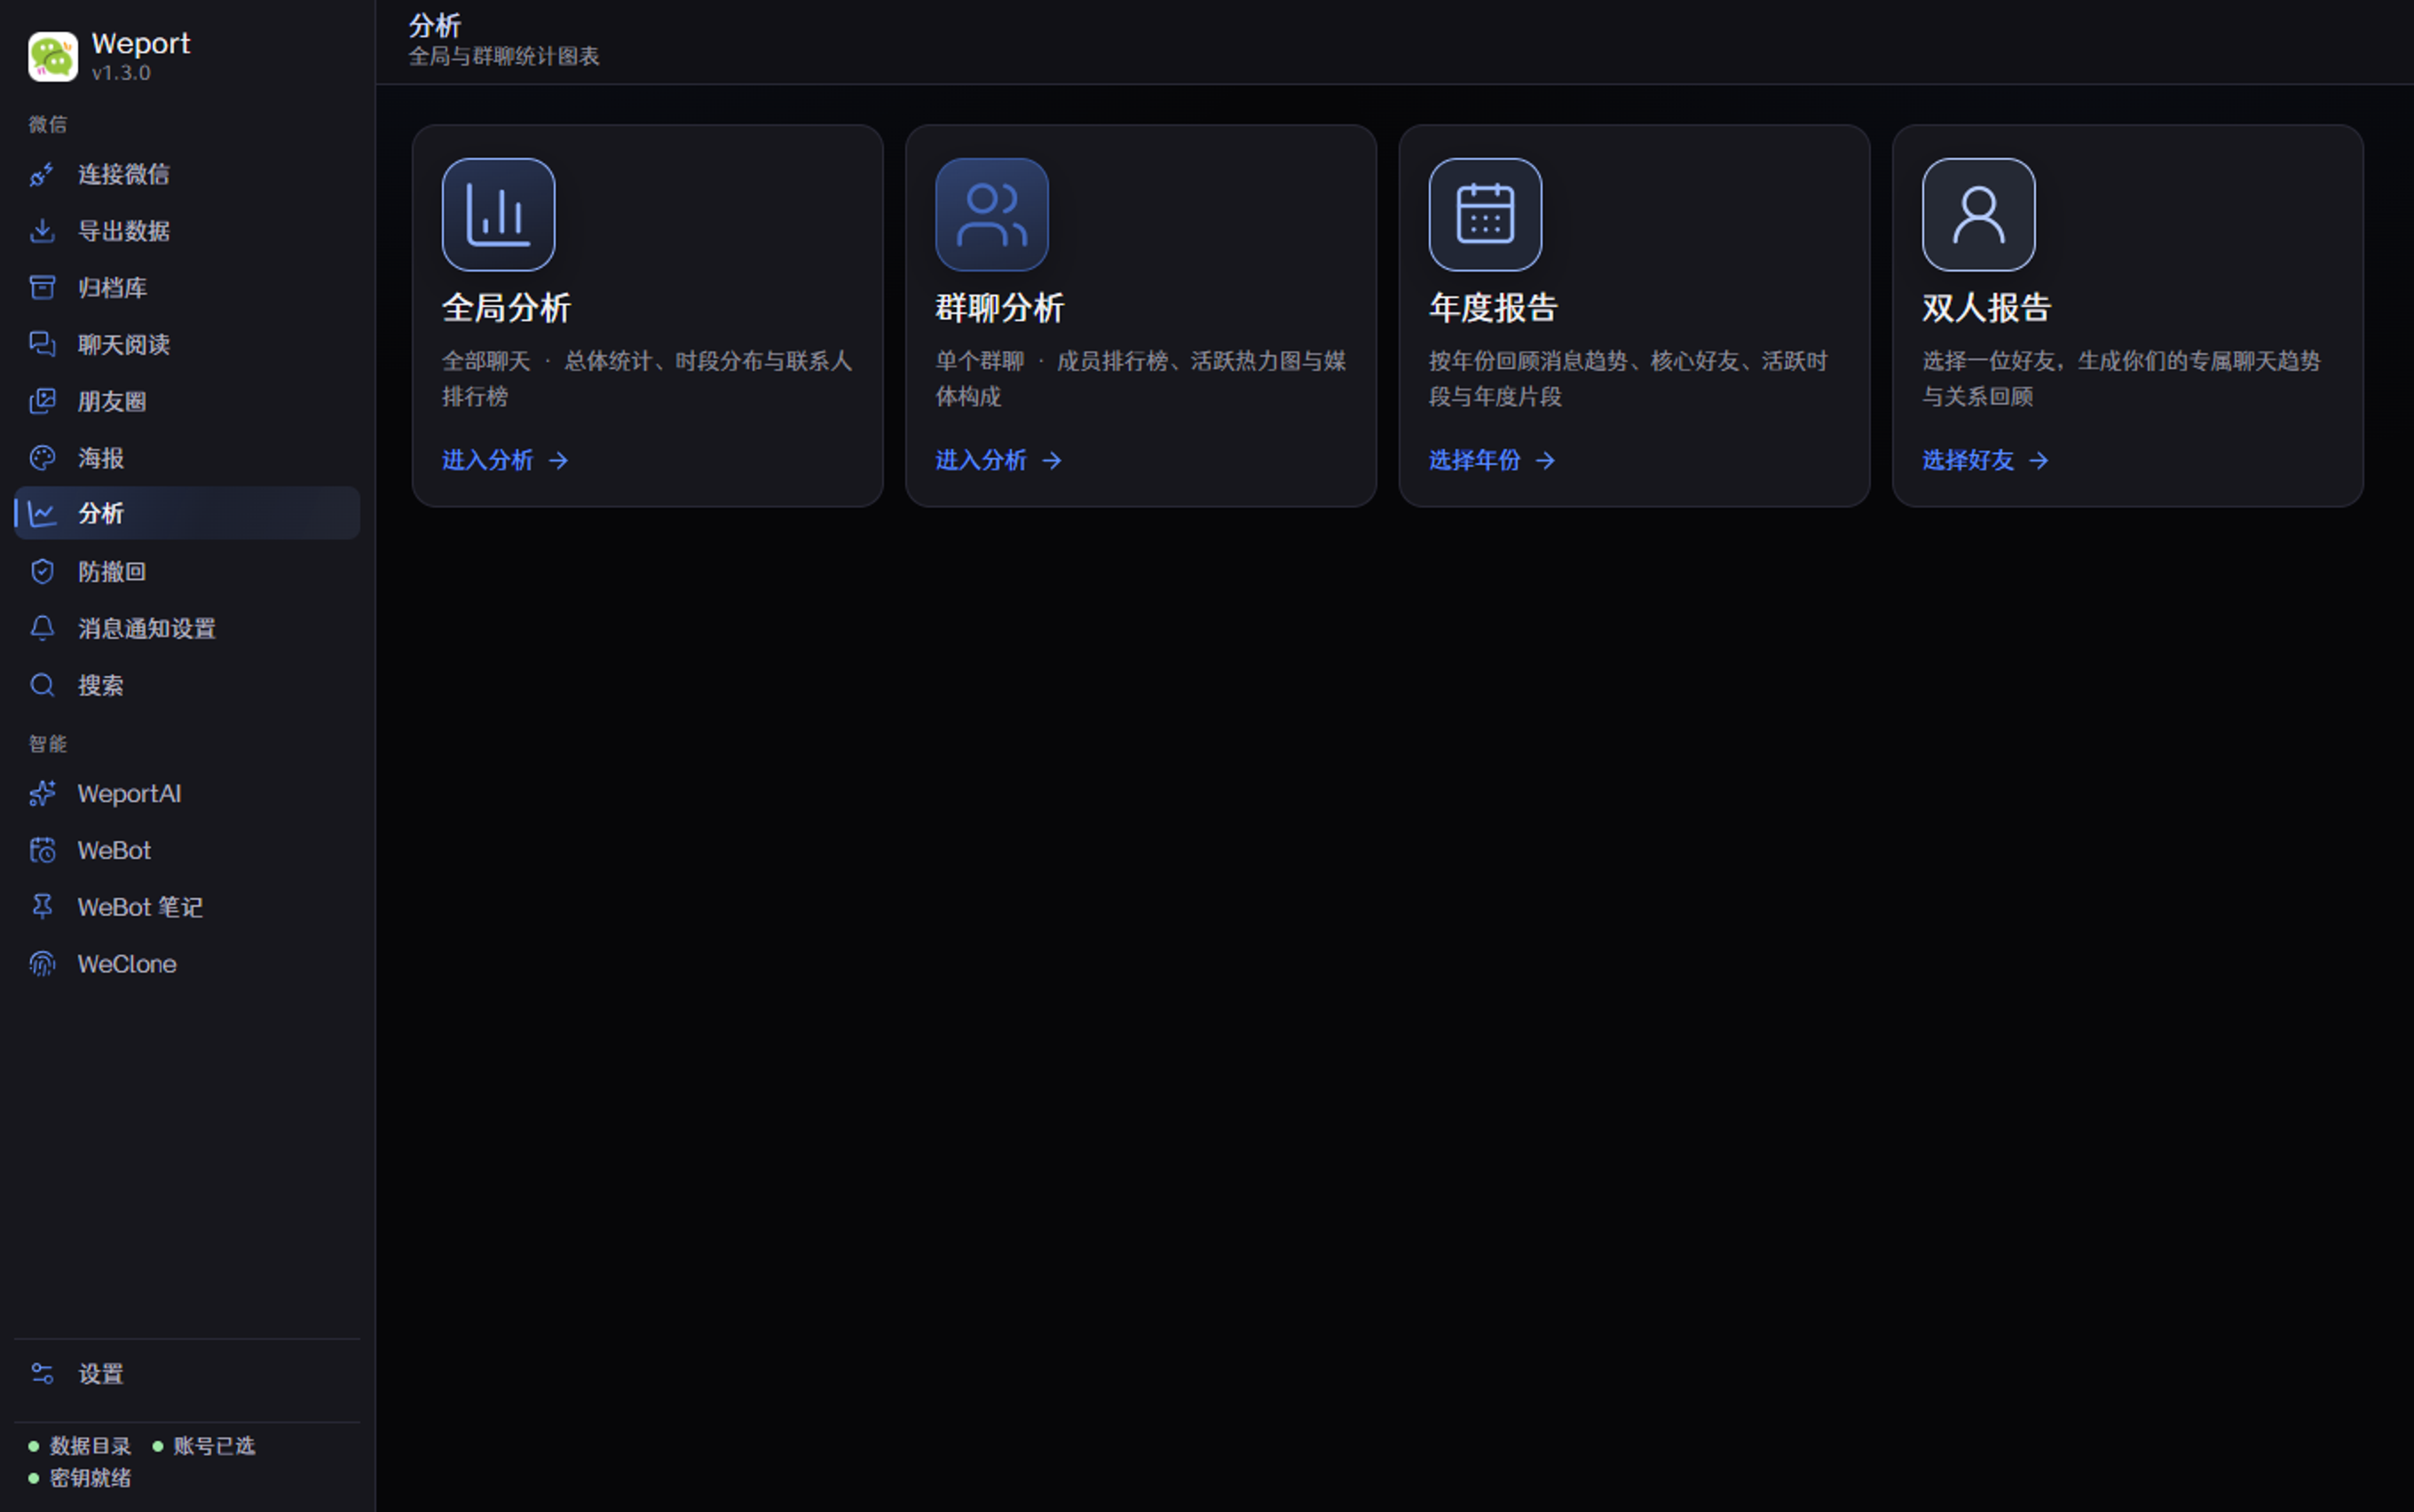The image size is (2414, 1512).
Task: Click the 群聊分析 card title
Action: (x=999, y=308)
